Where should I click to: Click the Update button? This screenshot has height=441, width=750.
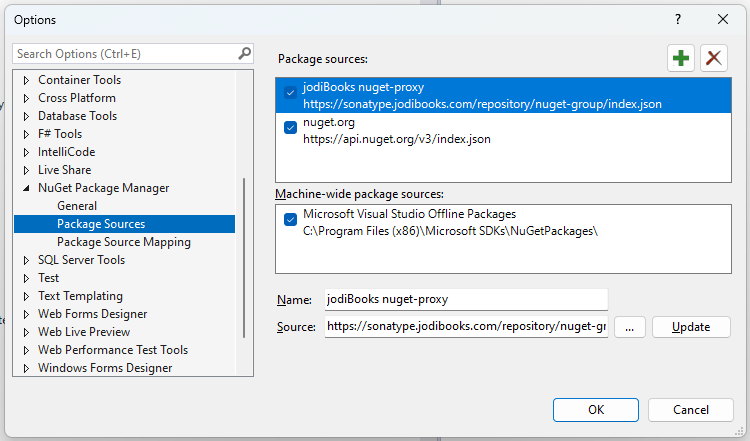[x=691, y=327]
